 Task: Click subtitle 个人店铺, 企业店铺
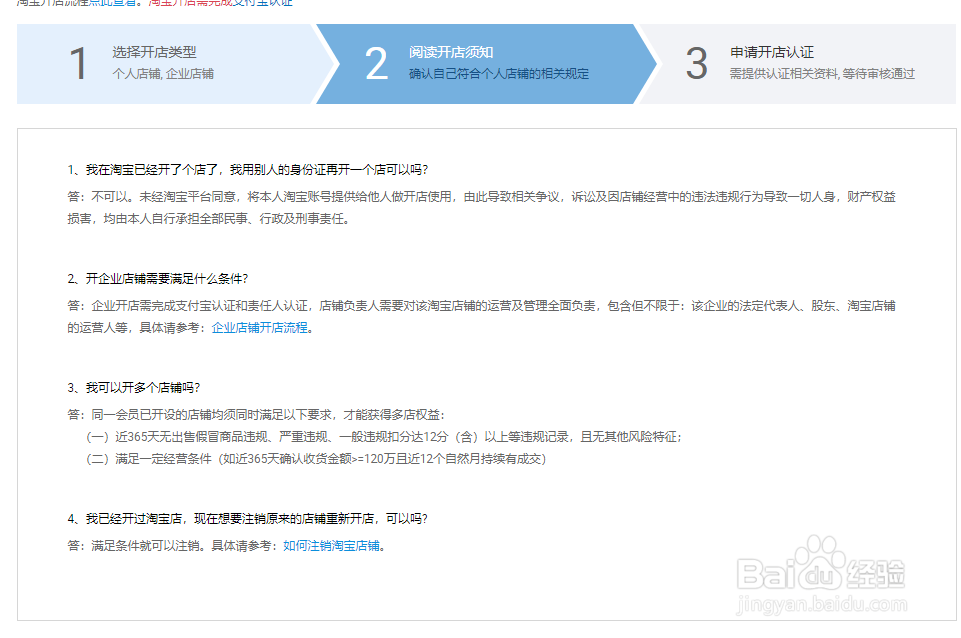(x=163, y=74)
